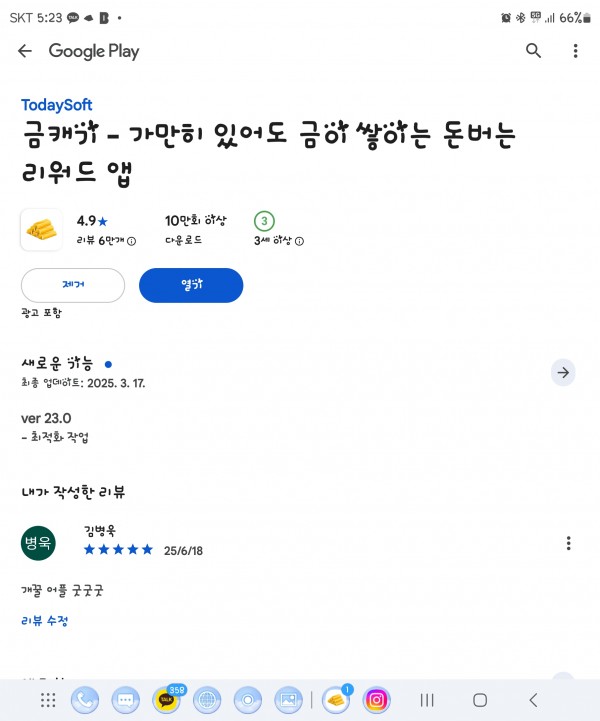Open three-dot menu for my review
600x721 pixels.
569,543
